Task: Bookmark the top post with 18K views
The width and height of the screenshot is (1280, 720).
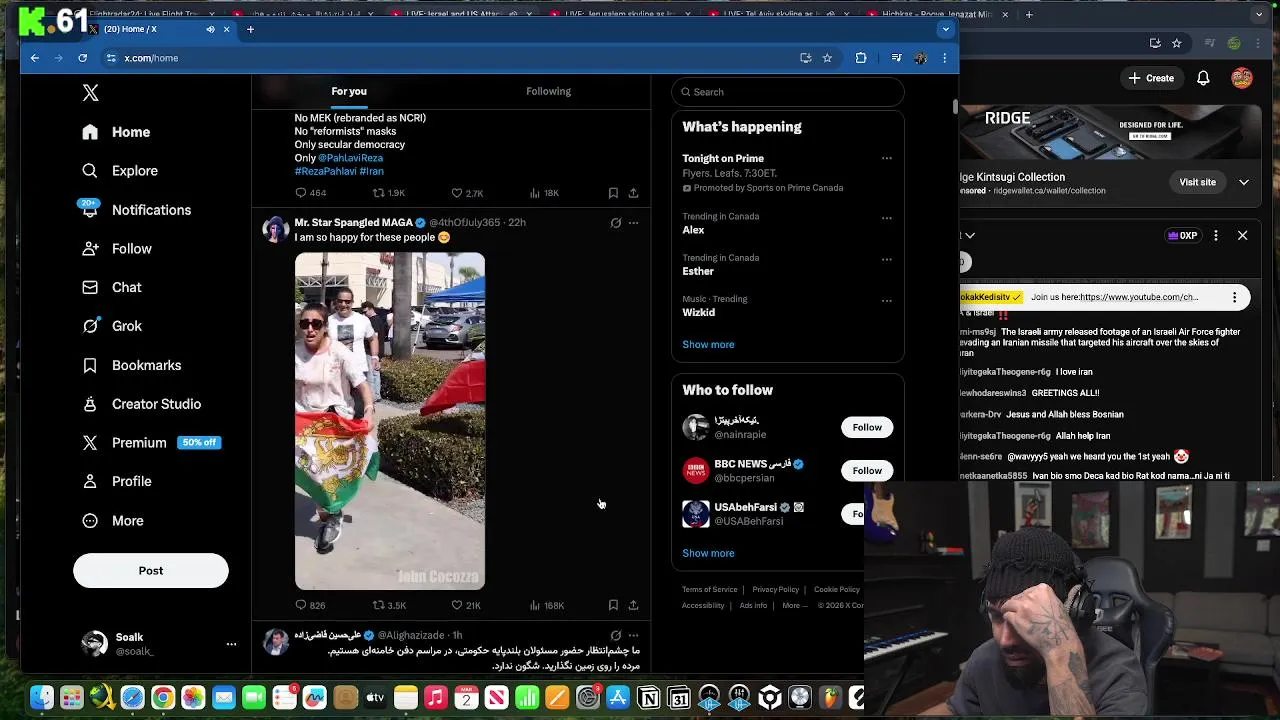Action: (613, 193)
